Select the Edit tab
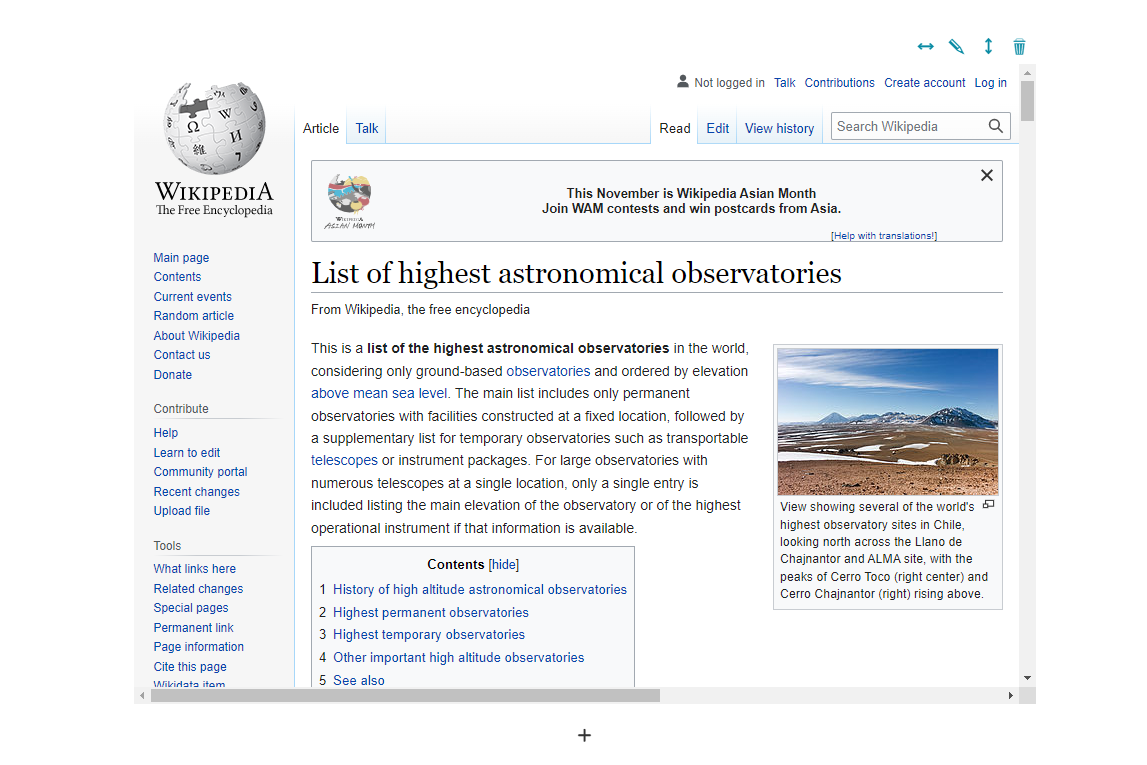This screenshot has height=765, width=1147. click(x=717, y=128)
